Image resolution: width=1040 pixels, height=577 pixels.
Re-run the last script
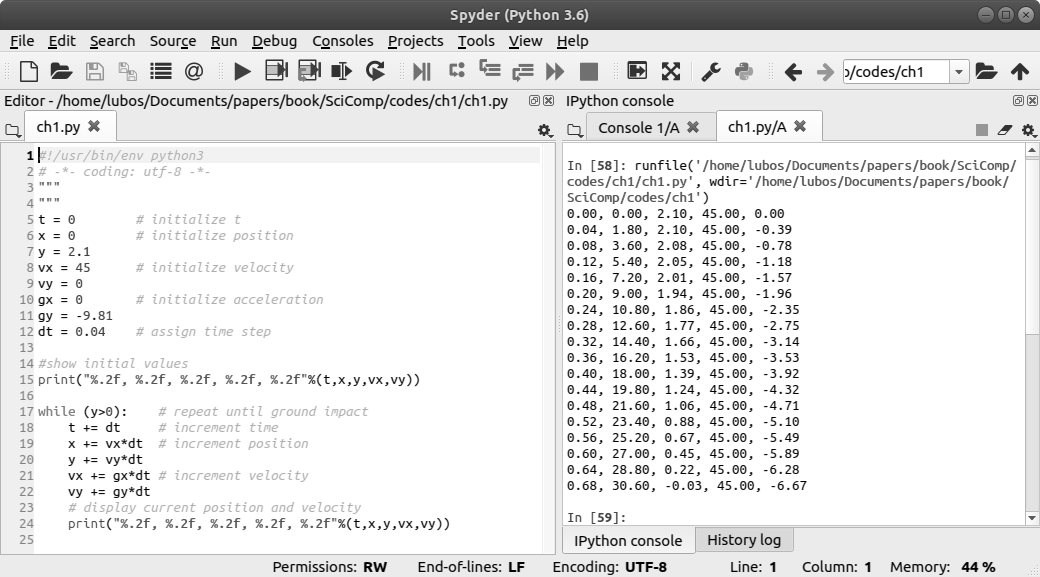pyautogui.click(x=375, y=71)
